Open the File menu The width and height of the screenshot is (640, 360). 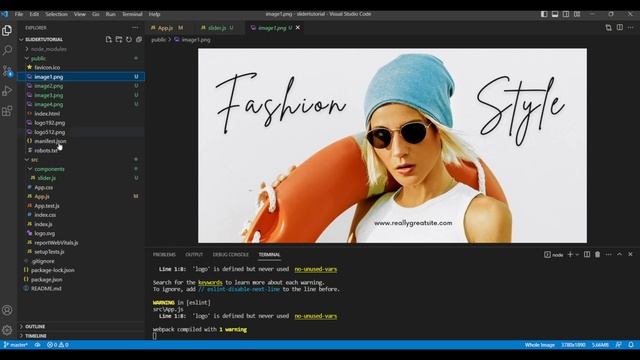pyautogui.click(x=19, y=14)
